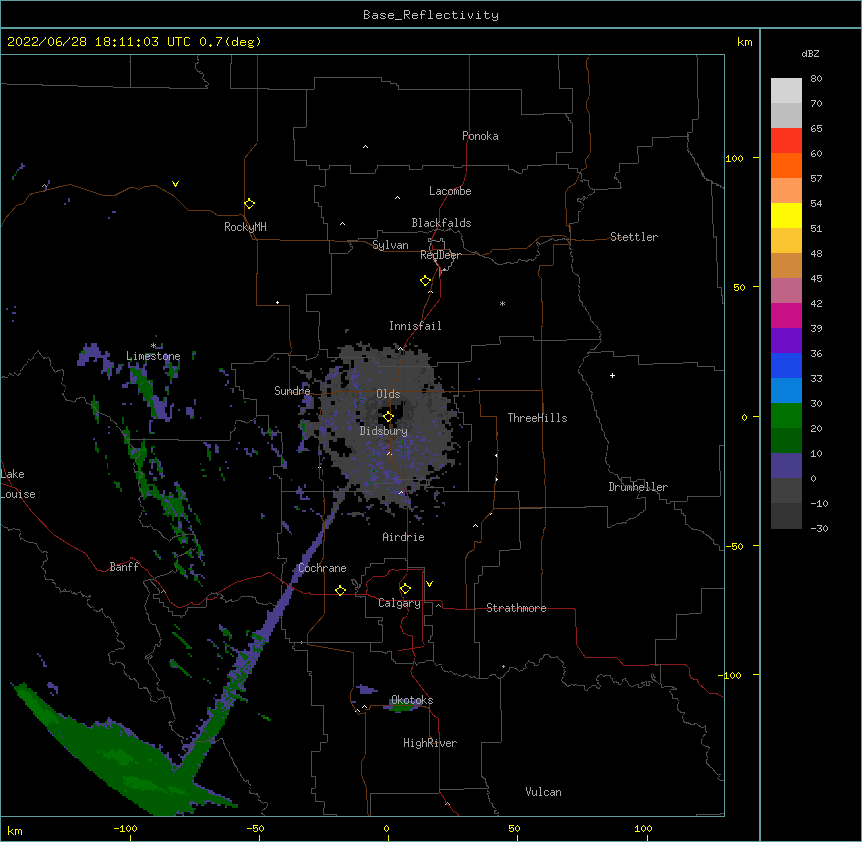Click the 42 value in the dBZ legend
The image size is (862, 842).
(x=816, y=303)
